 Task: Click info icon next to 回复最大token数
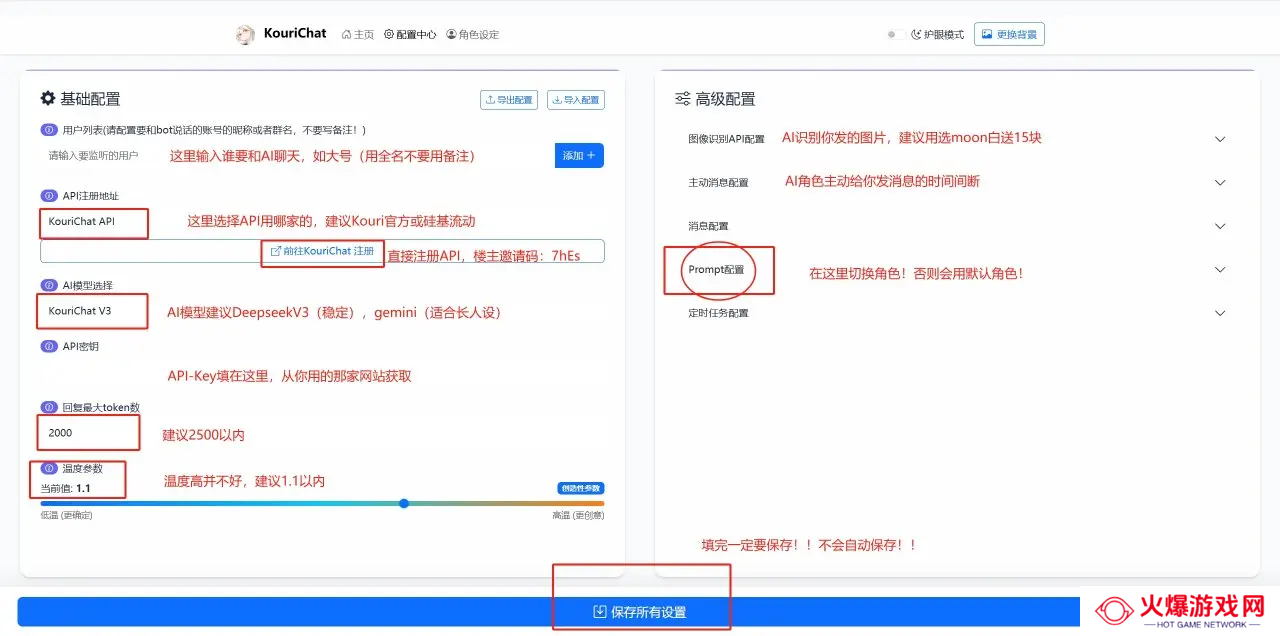(48, 407)
